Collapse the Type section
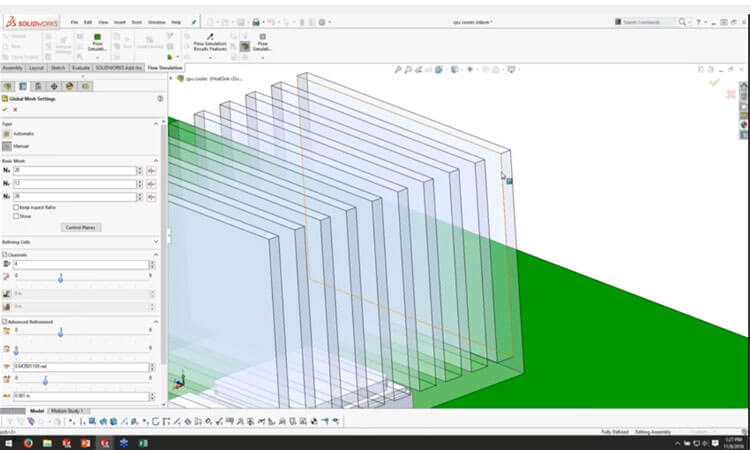The image size is (750, 450). coord(157,123)
